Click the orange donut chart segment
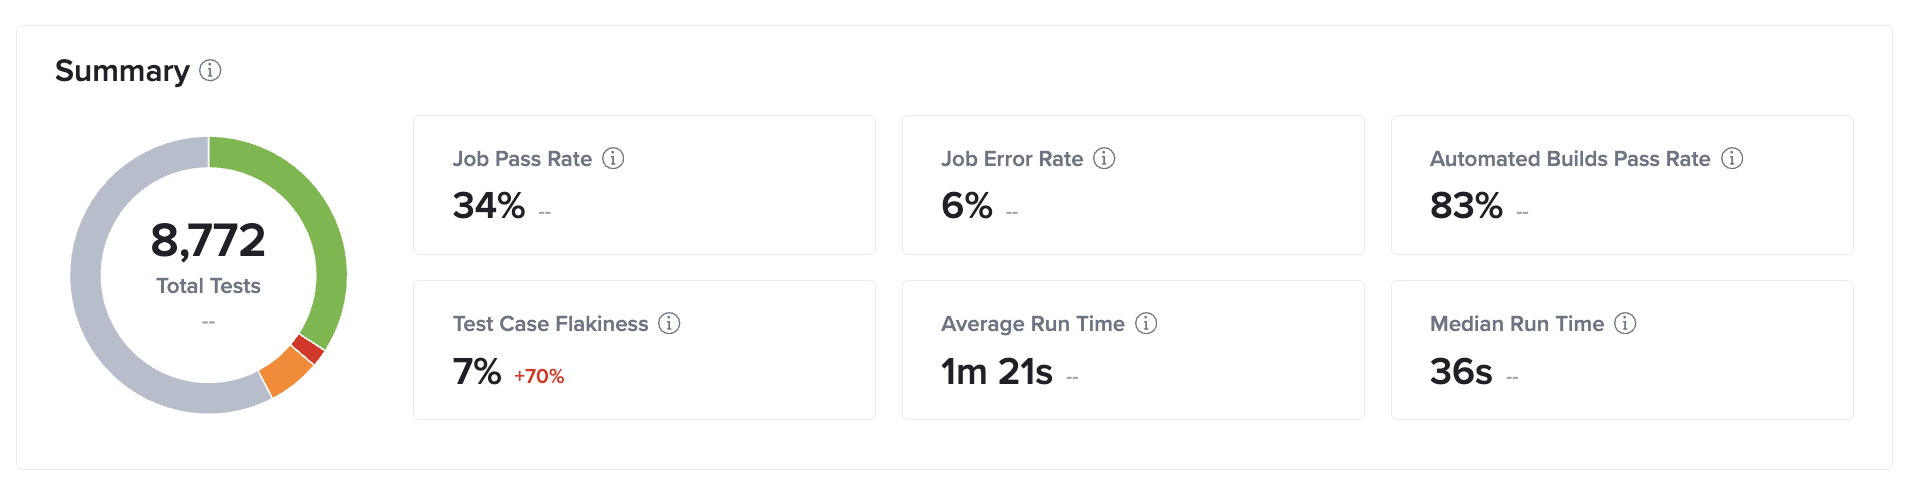This screenshot has height=488, width=1908. (286, 372)
